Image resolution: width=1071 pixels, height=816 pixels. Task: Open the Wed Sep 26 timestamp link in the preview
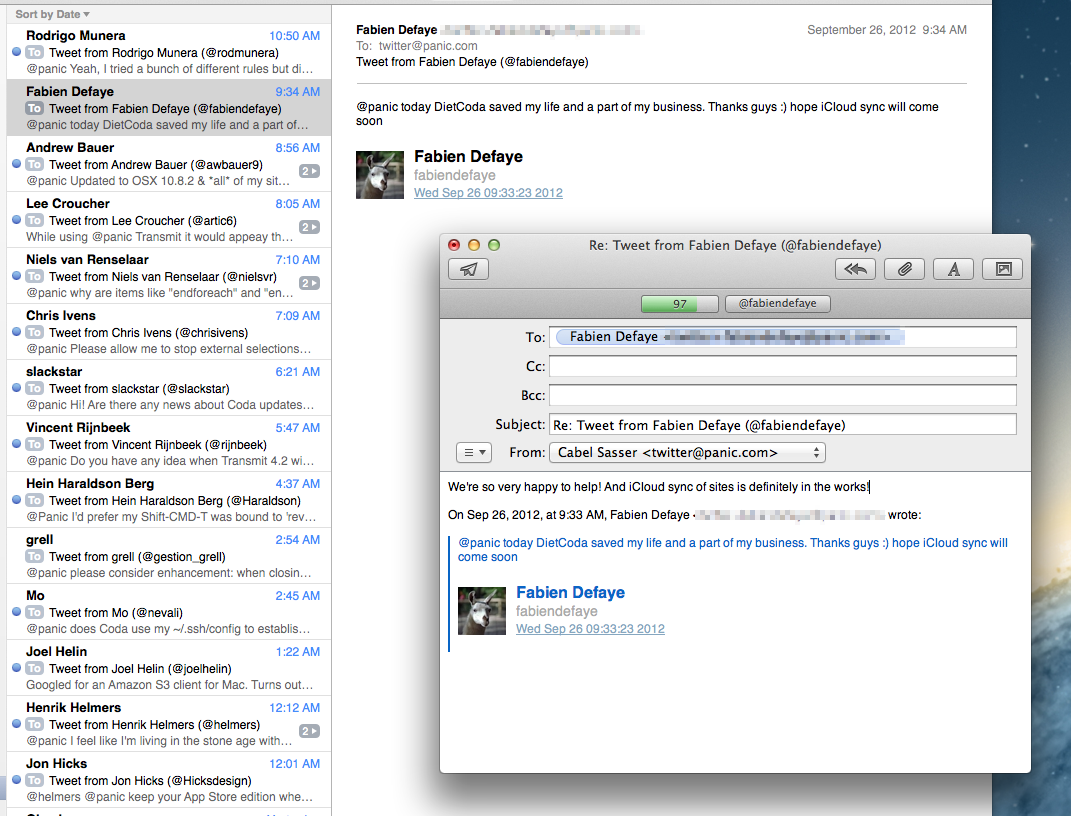pyautogui.click(x=488, y=193)
